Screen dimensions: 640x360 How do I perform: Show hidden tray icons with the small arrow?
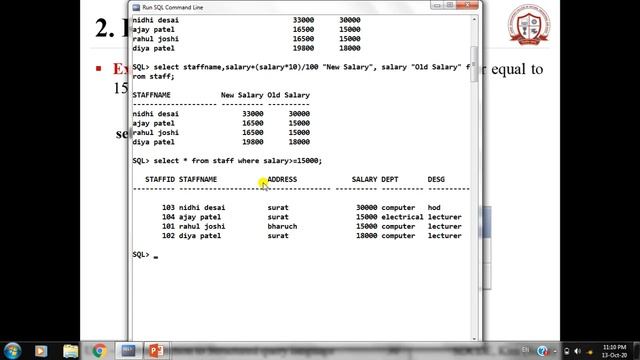[x=555, y=351]
